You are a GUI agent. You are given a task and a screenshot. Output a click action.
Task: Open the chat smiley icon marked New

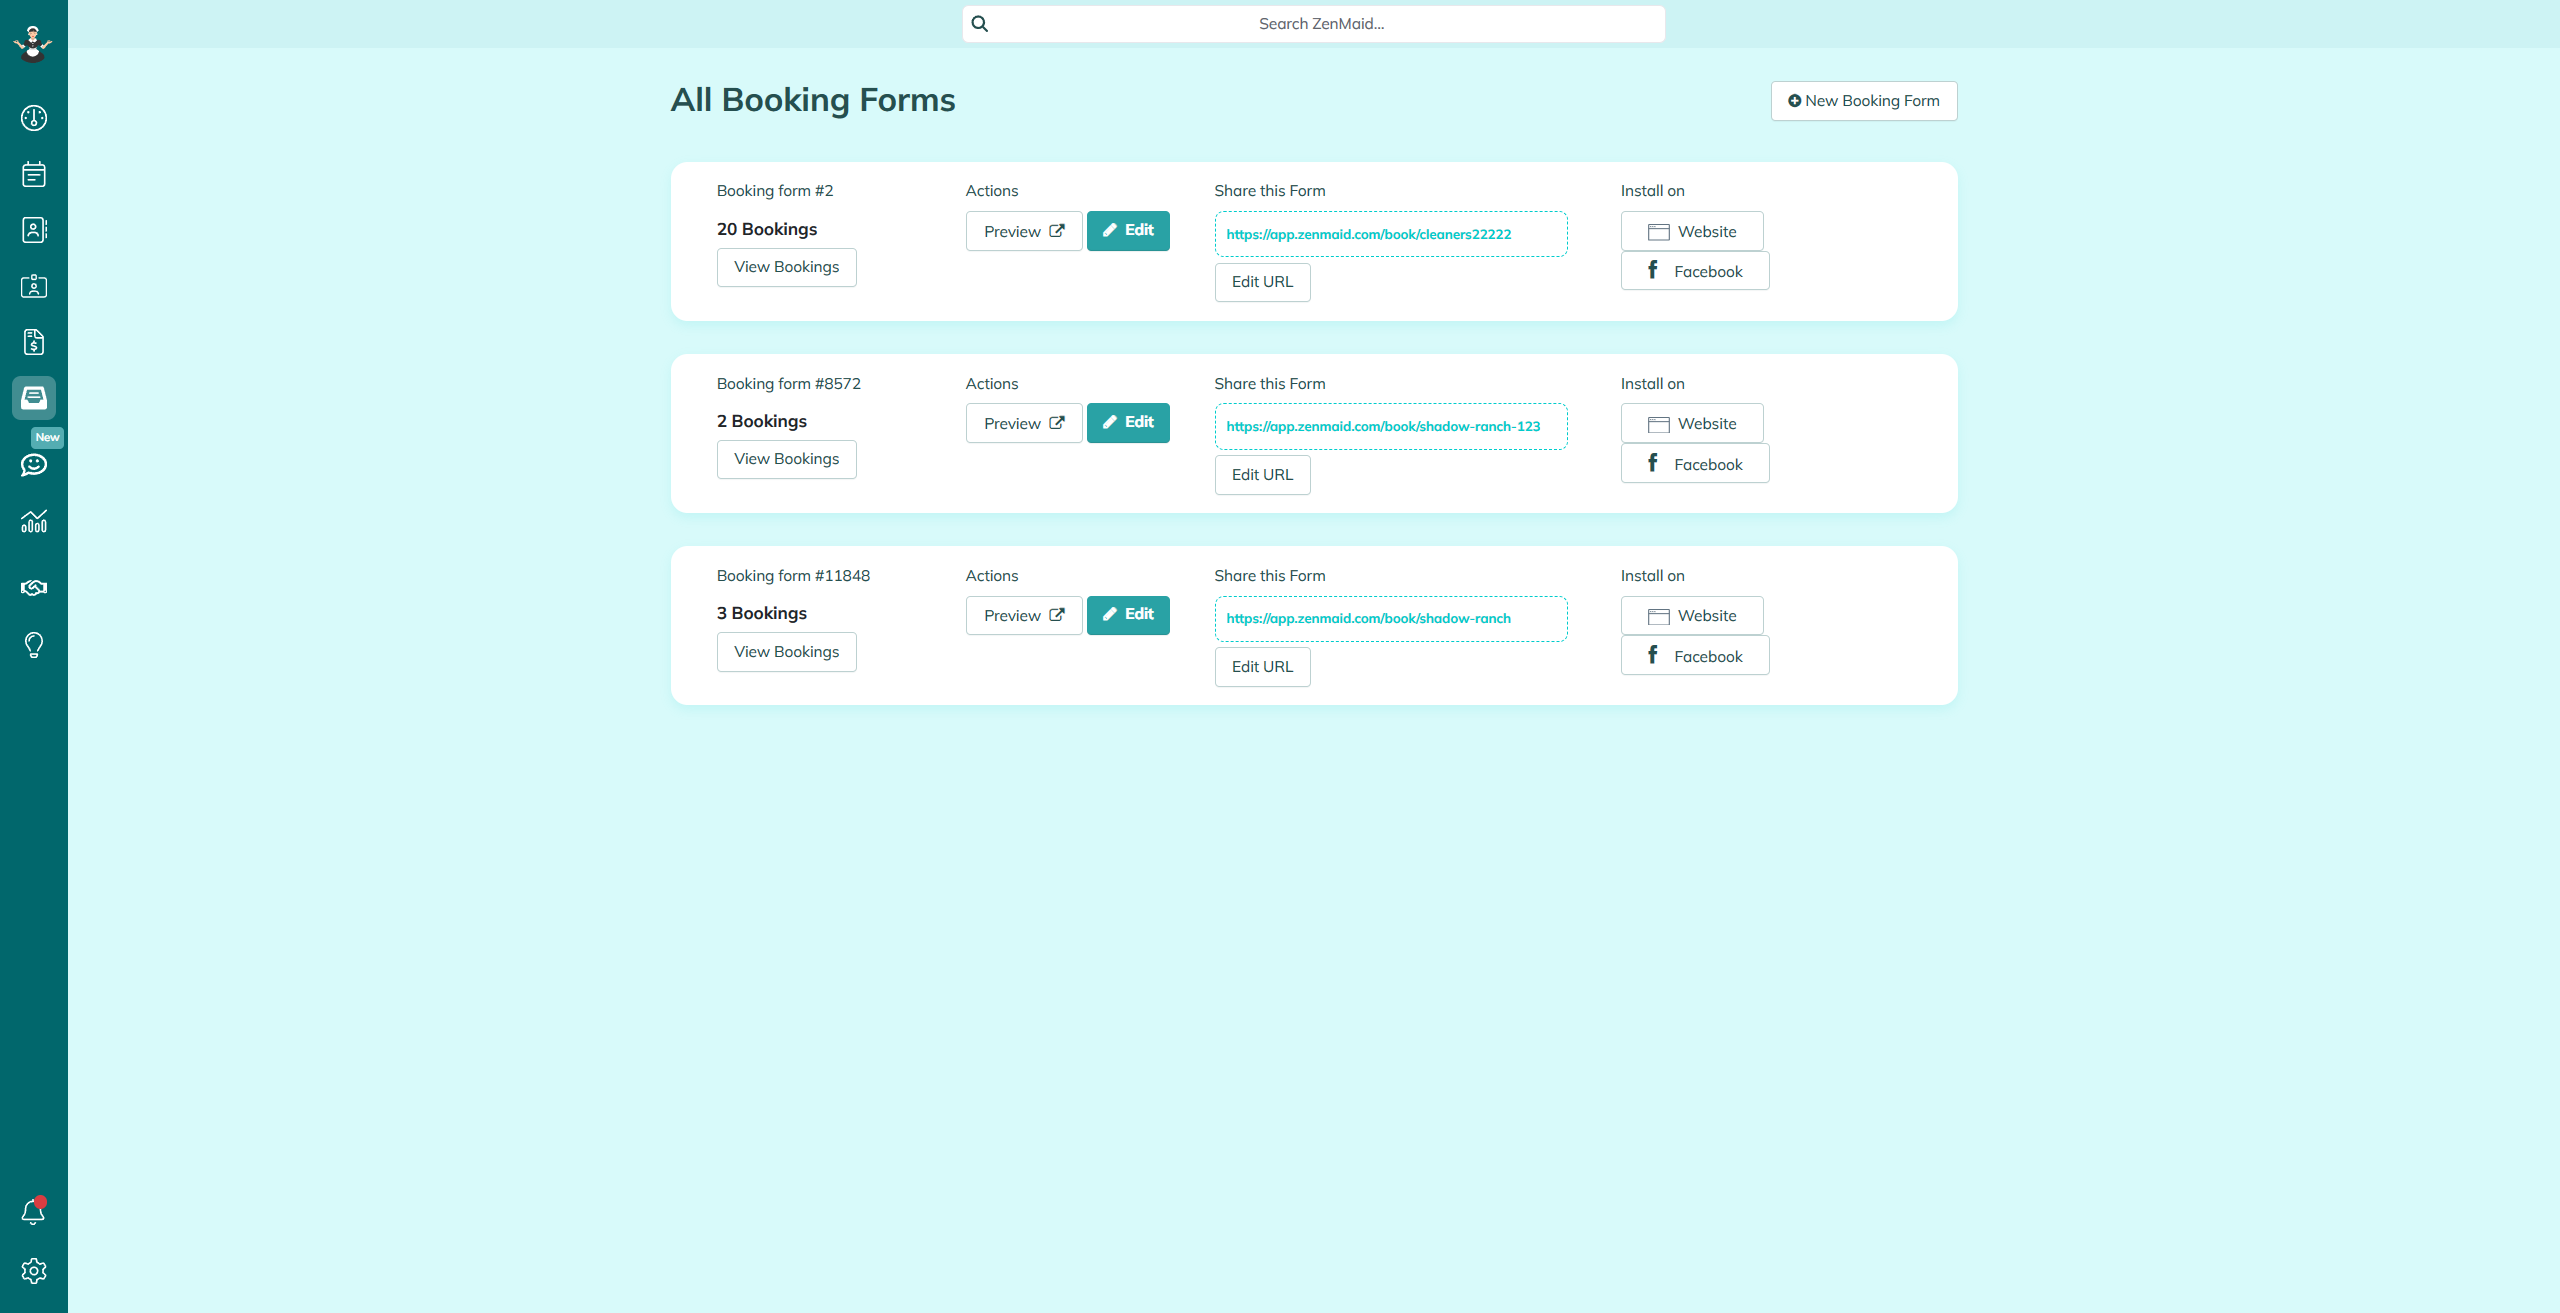pyautogui.click(x=34, y=464)
